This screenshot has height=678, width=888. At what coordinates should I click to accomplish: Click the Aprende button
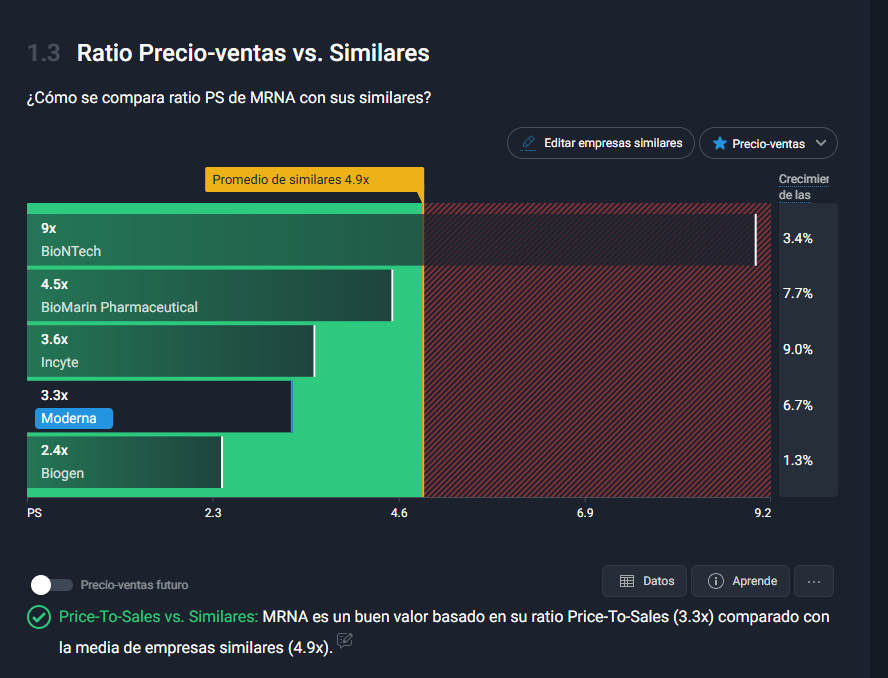[x=740, y=581]
